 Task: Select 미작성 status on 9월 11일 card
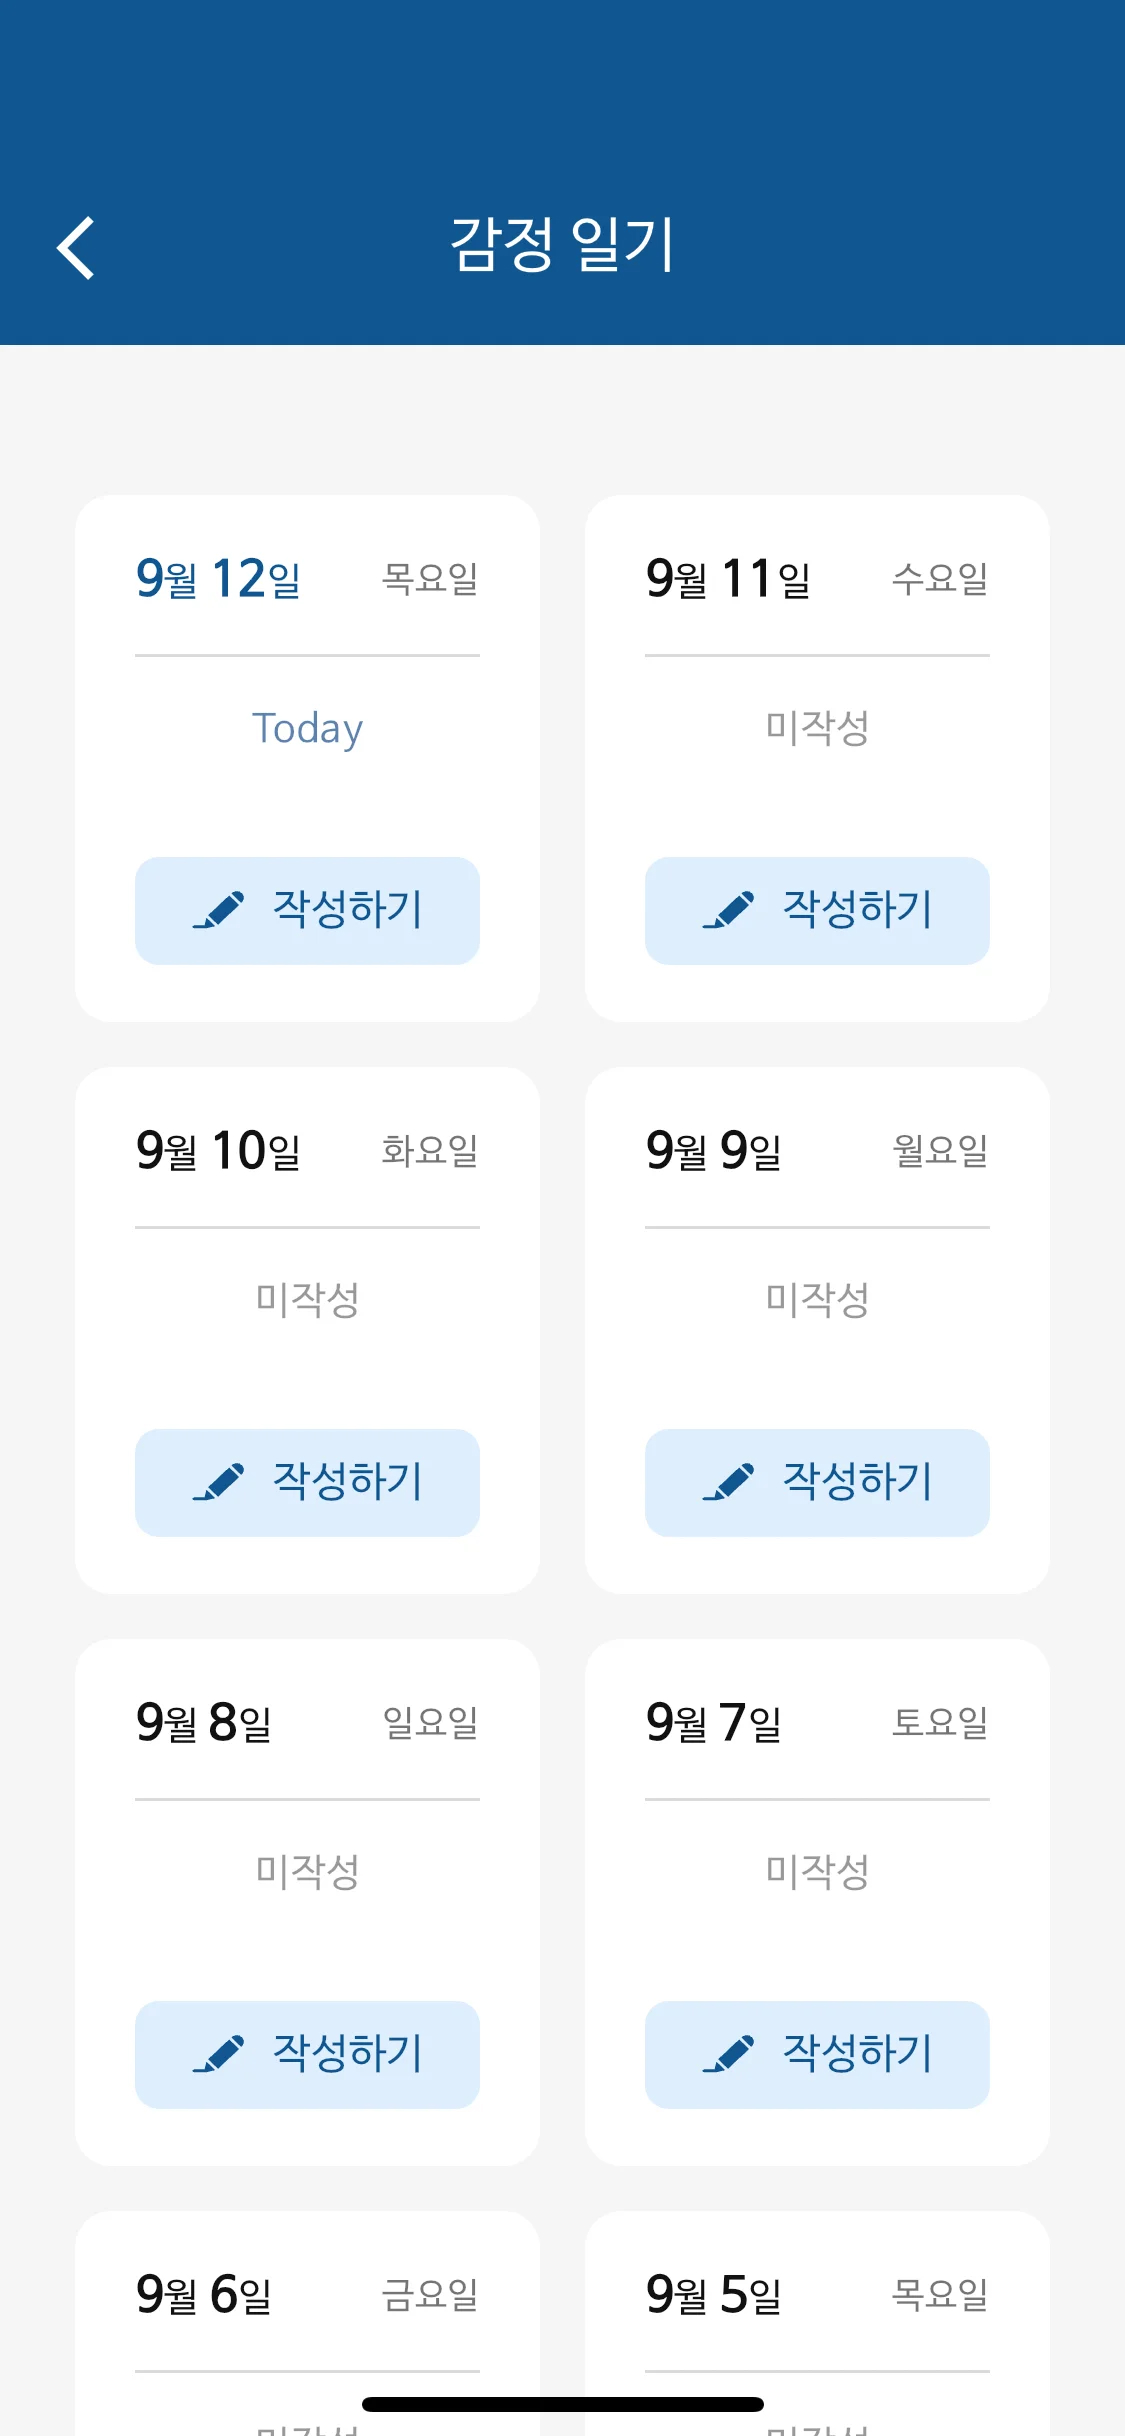(x=817, y=727)
